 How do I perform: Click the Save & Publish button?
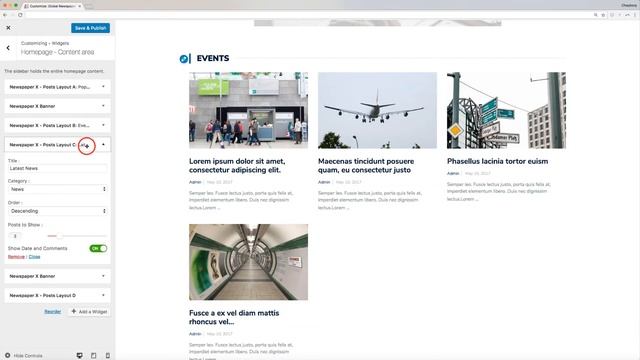pos(90,28)
